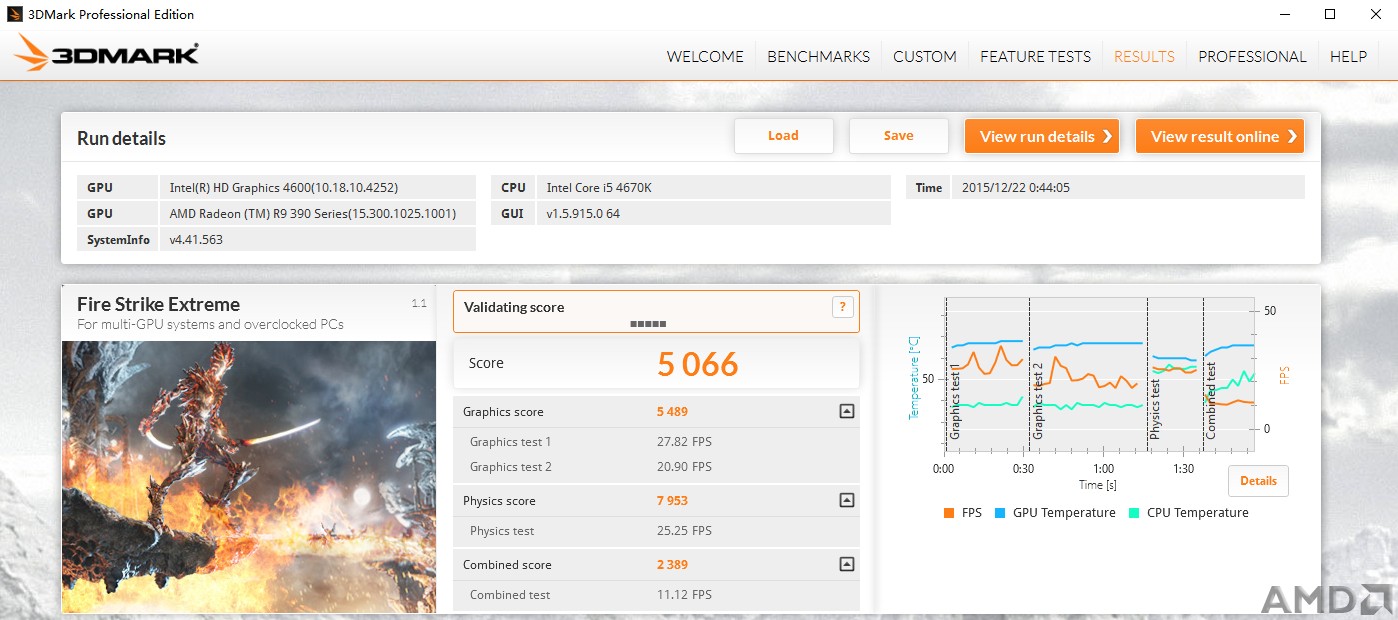The image size is (1398, 620).
Task: Switch to the BENCHMARKS tab
Action: click(x=818, y=56)
